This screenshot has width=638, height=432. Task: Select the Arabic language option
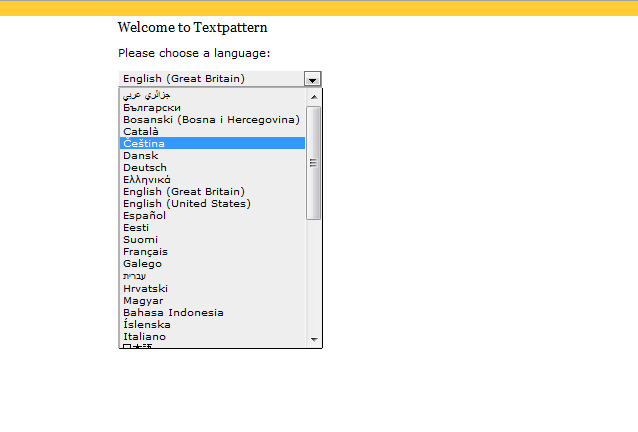click(213, 95)
